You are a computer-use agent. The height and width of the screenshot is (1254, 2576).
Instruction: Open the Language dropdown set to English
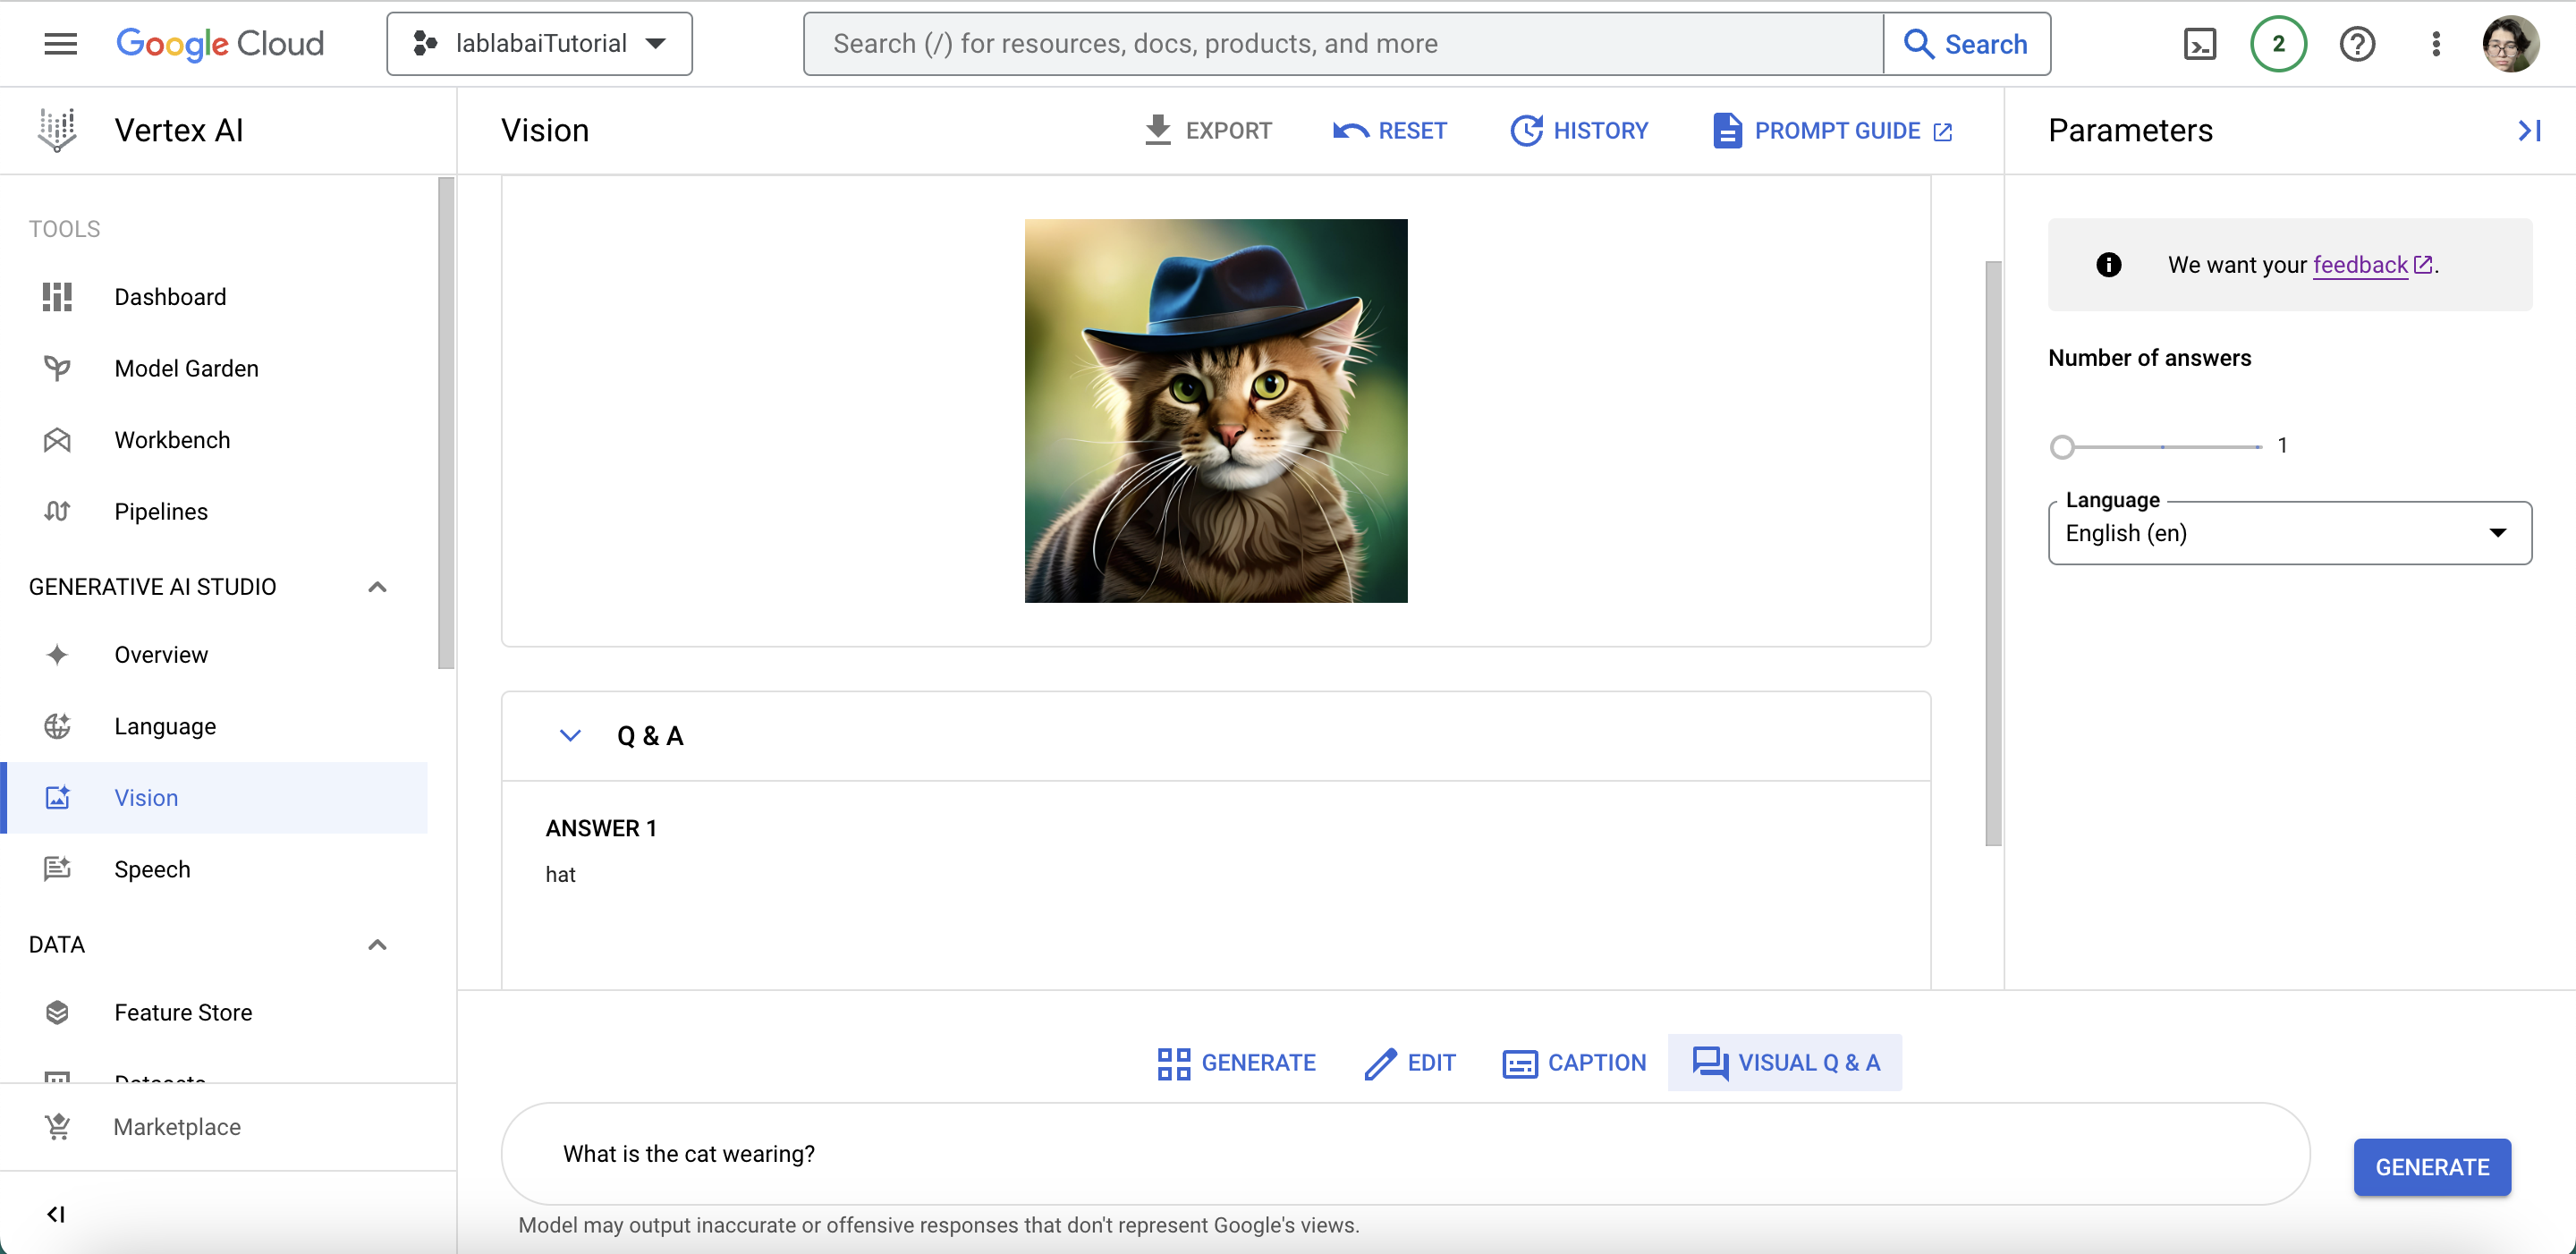tap(2289, 533)
